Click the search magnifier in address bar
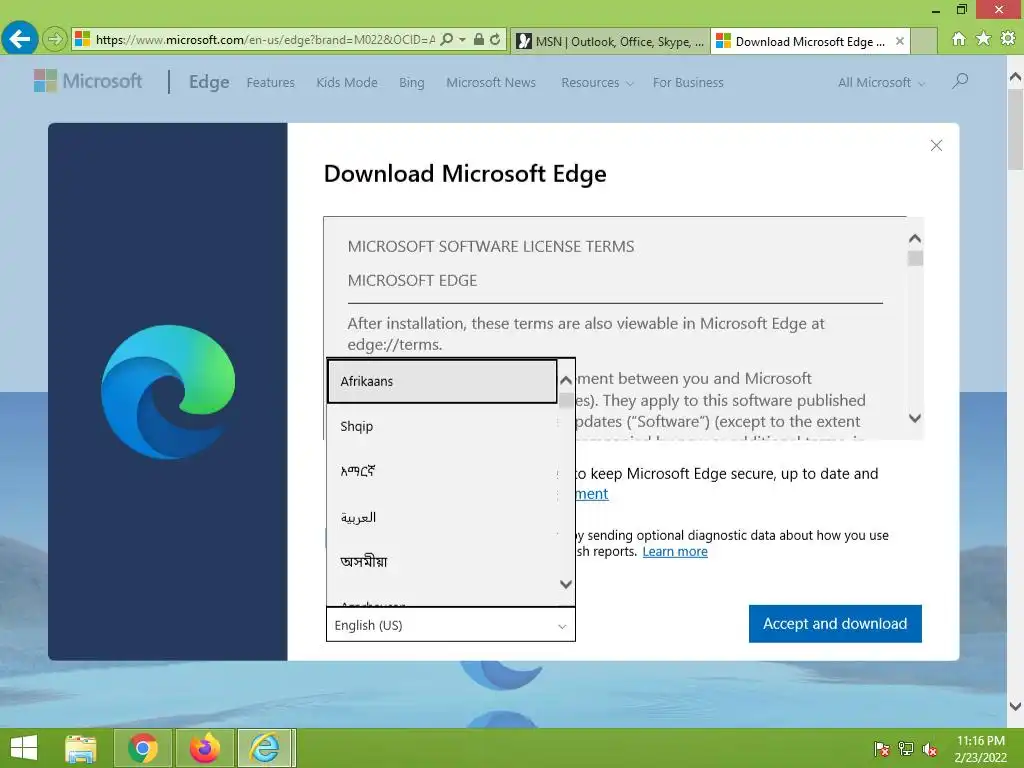1024x768 pixels. tap(447, 40)
